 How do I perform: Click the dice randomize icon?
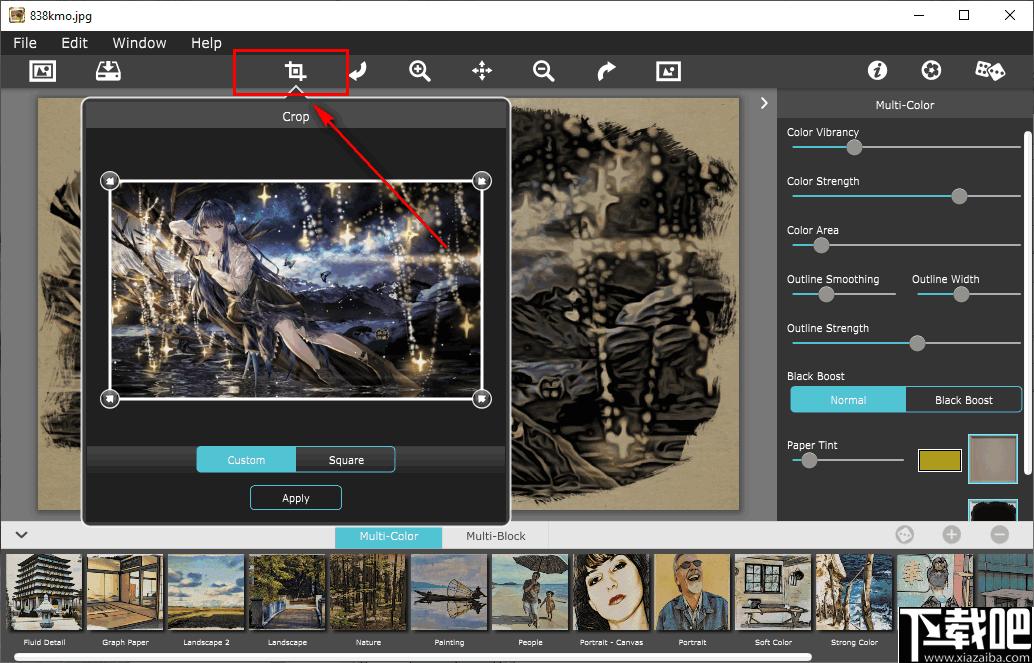click(990, 71)
